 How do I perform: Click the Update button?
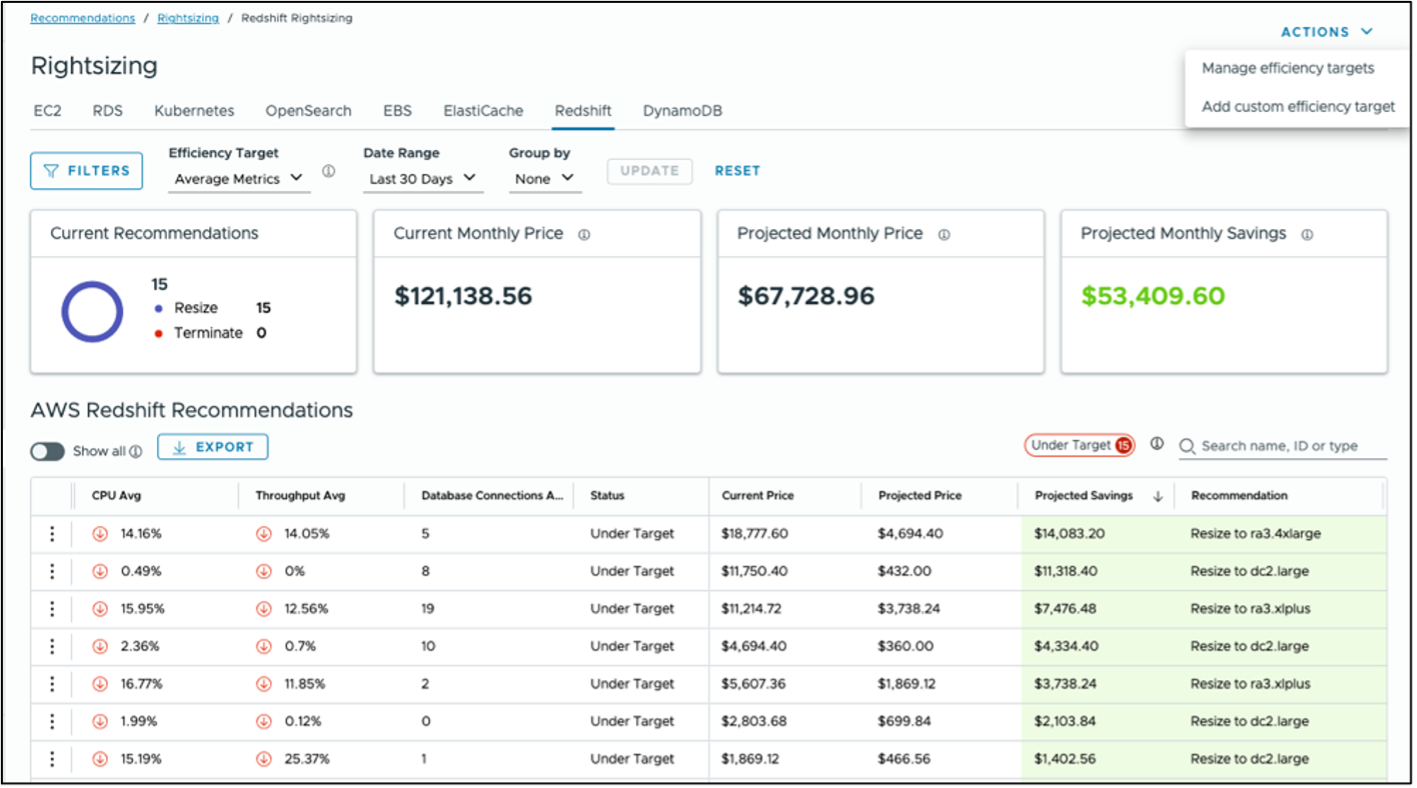click(650, 171)
